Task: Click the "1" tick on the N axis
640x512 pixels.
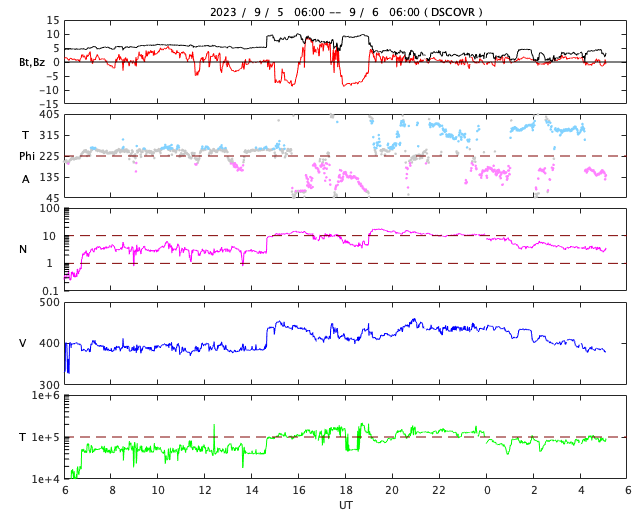Action: [50, 263]
